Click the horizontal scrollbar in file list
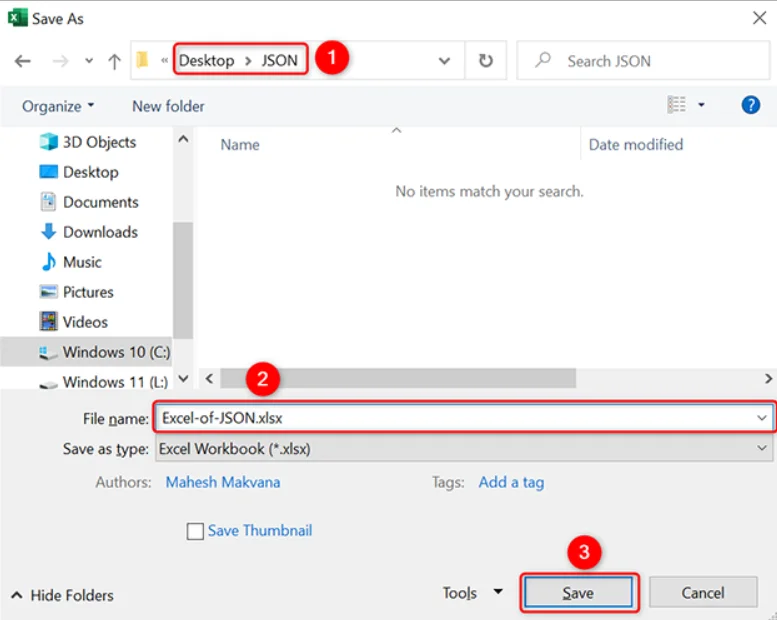This screenshot has height=620, width=777. click(x=398, y=379)
